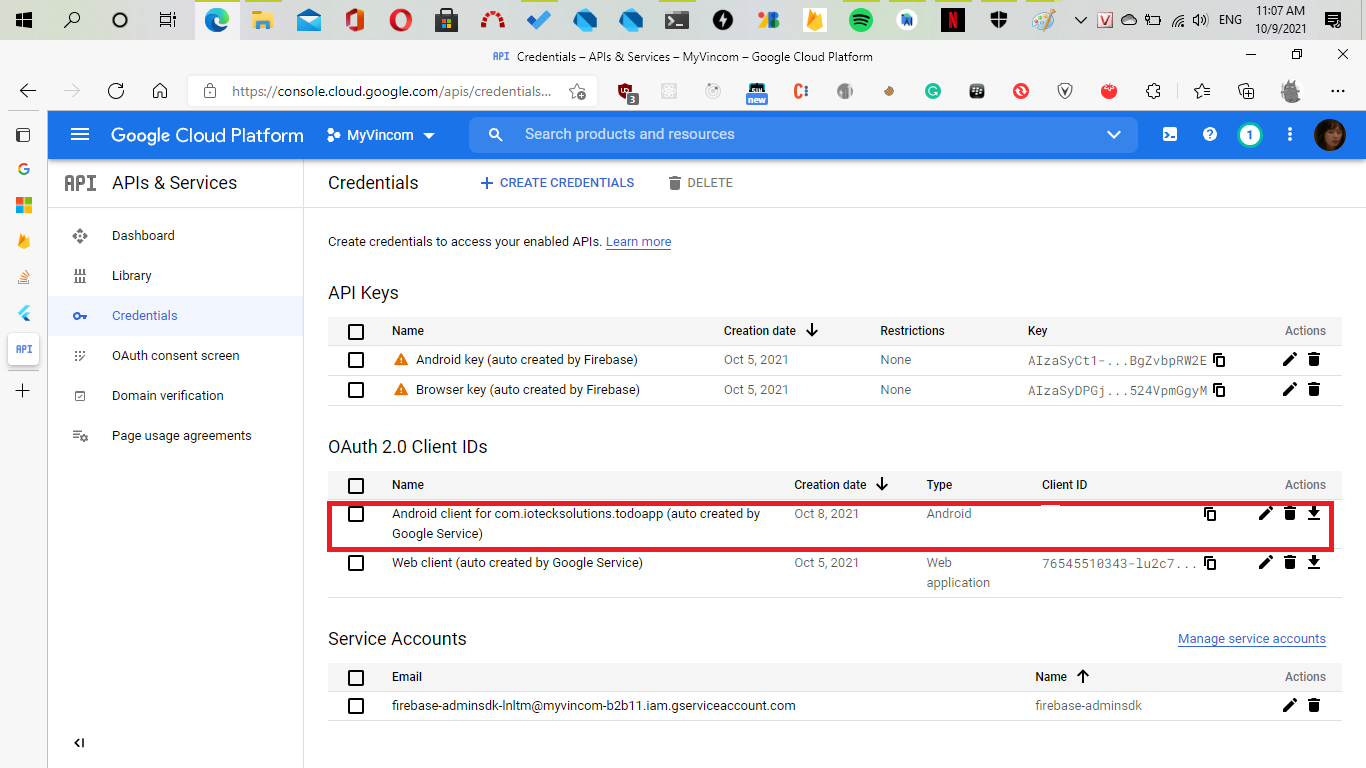Click the DELETE button in the Credentials toolbar
Image resolution: width=1366 pixels, height=768 pixels.
700,183
